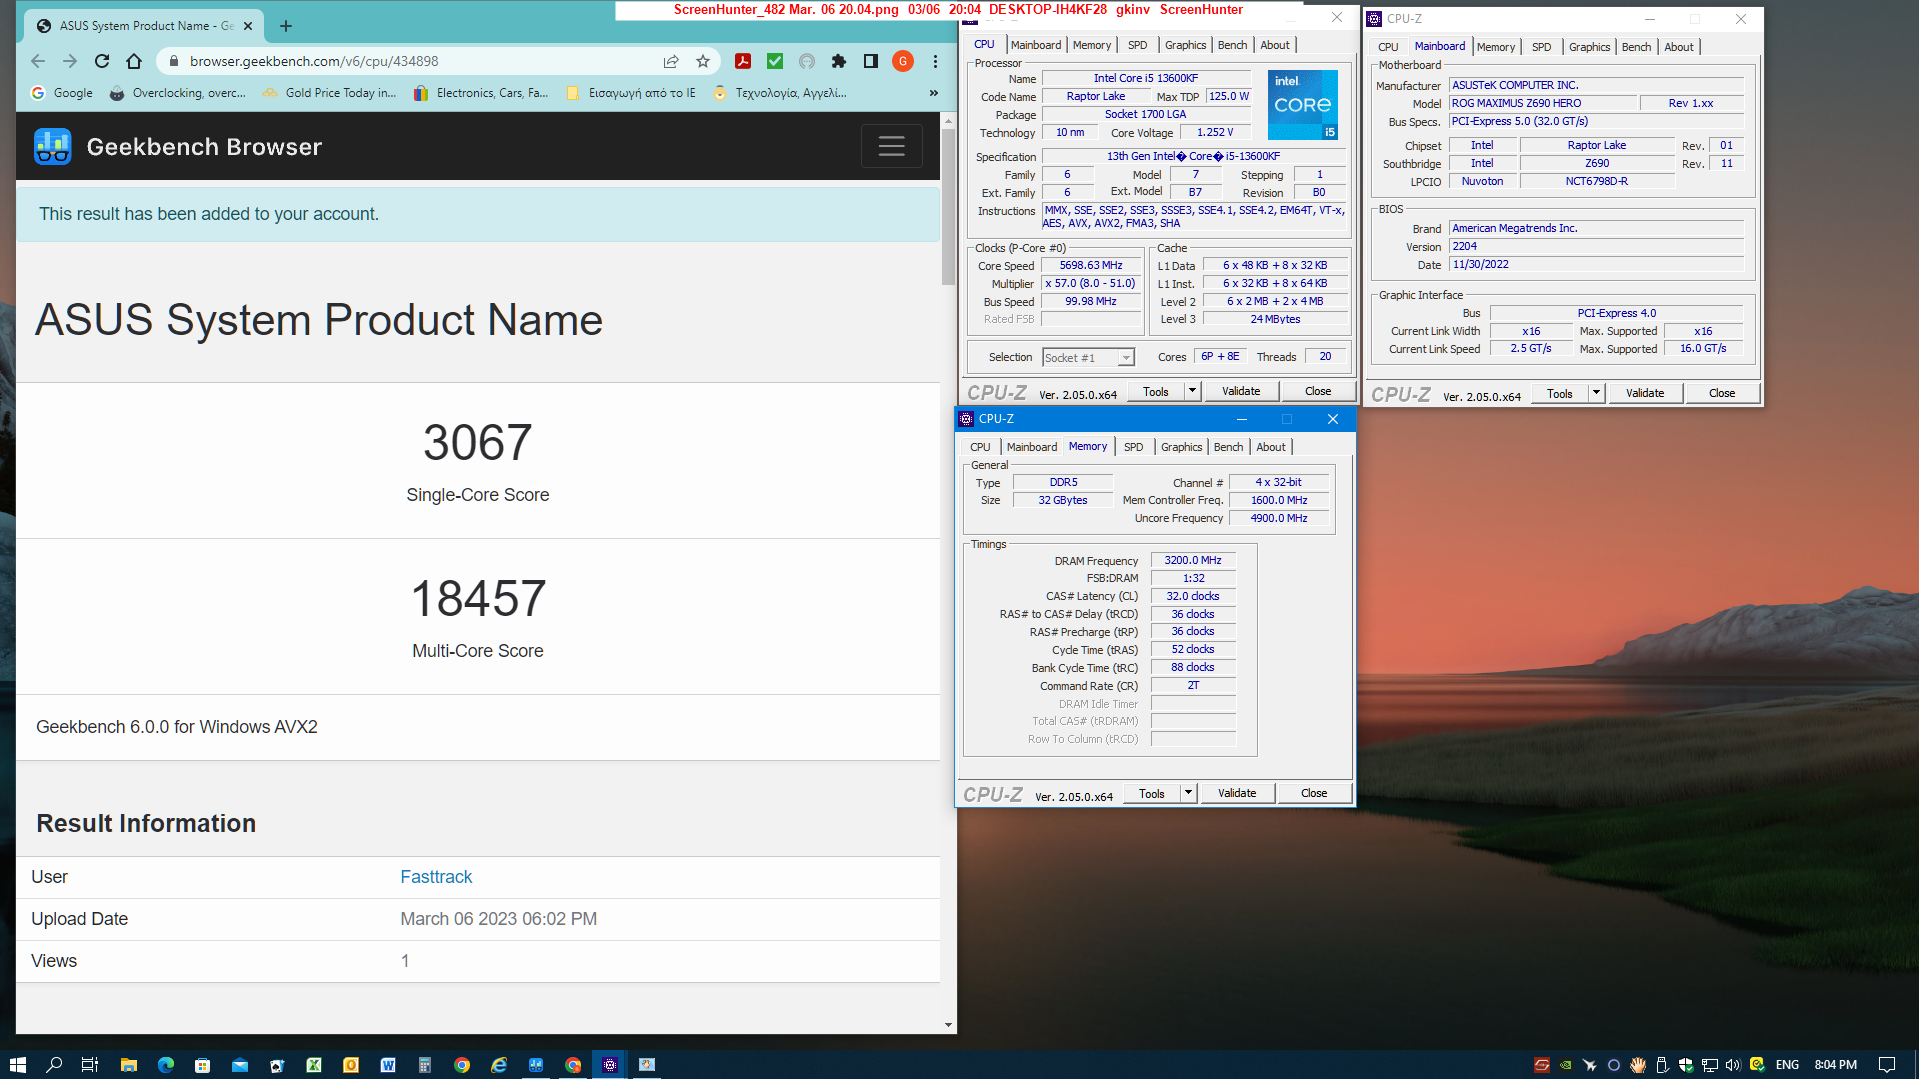Viewport: 1919px width, 1079px height.
Task: Expand Tools dropdown arrow in CPU-Z Memory window
Action: (1188, 793)
